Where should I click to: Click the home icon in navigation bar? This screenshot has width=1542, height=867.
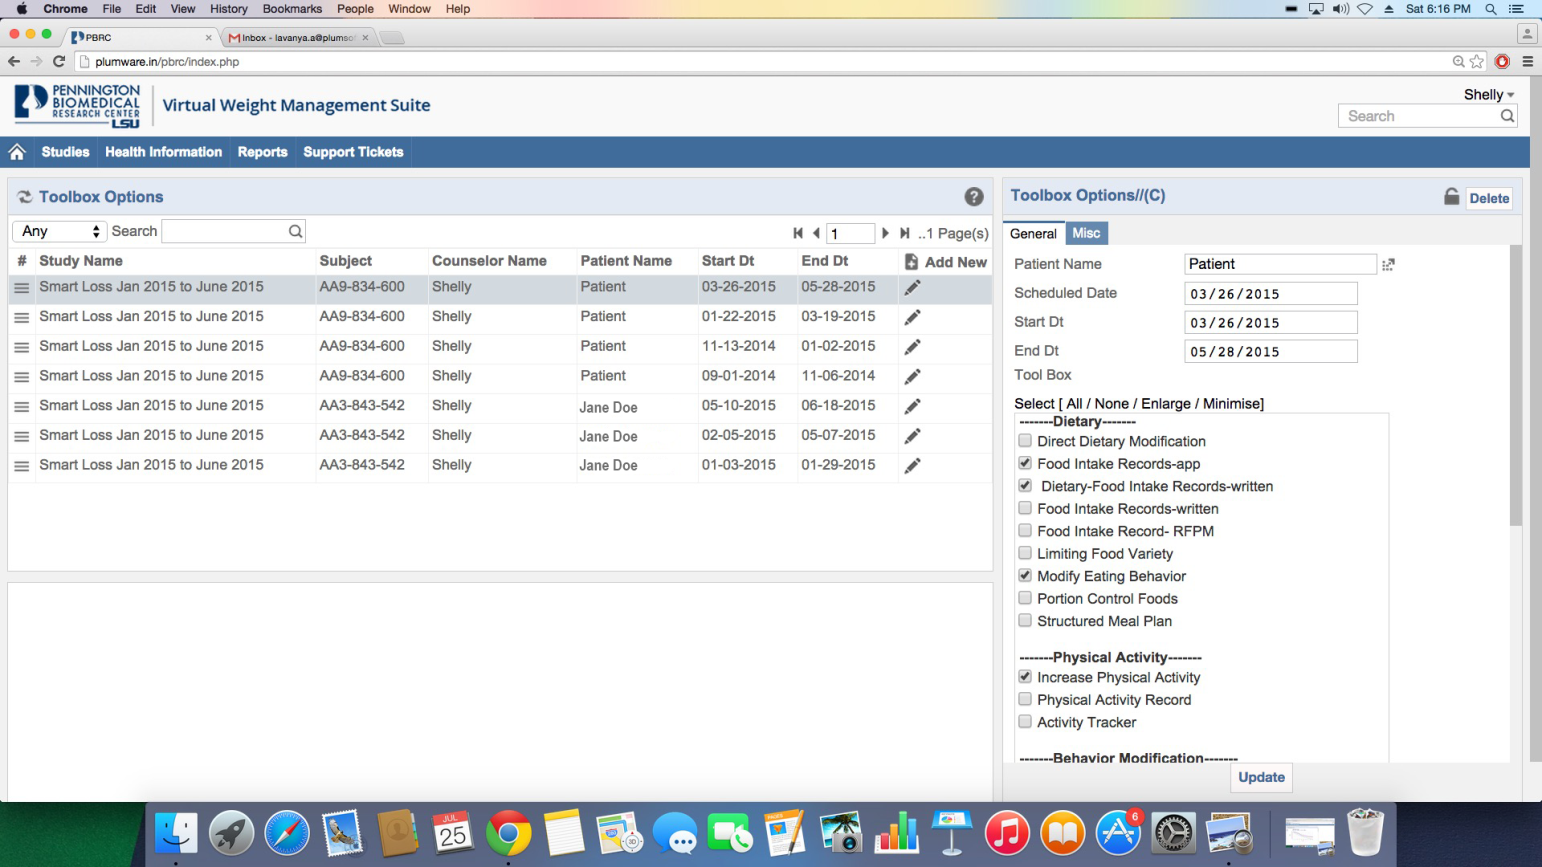(17, 152)
